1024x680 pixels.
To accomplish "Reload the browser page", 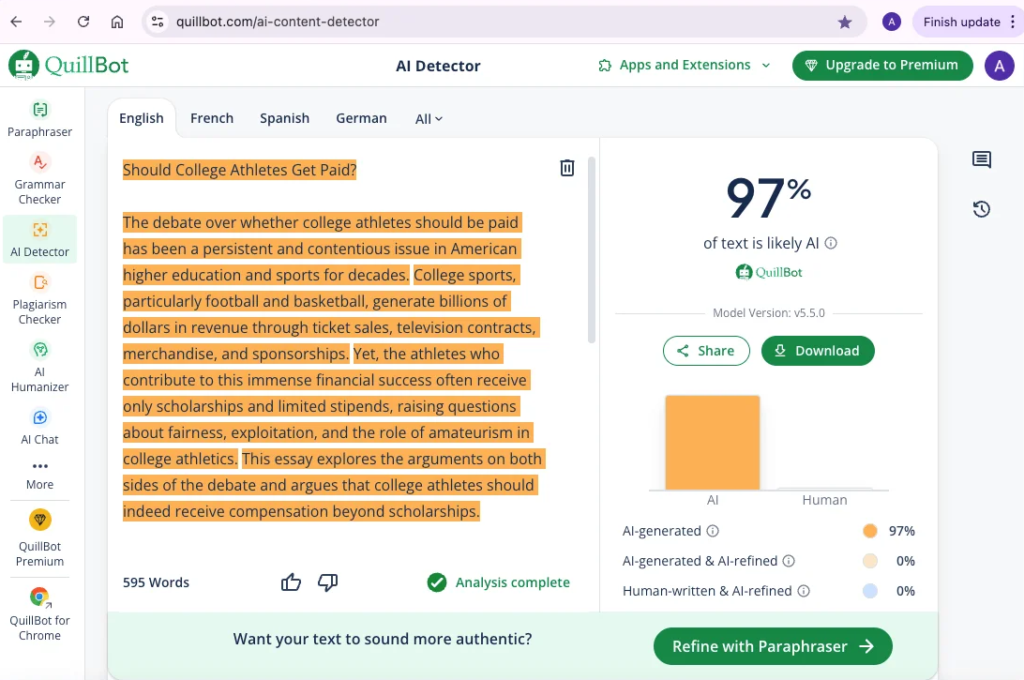I will point(83,22).
